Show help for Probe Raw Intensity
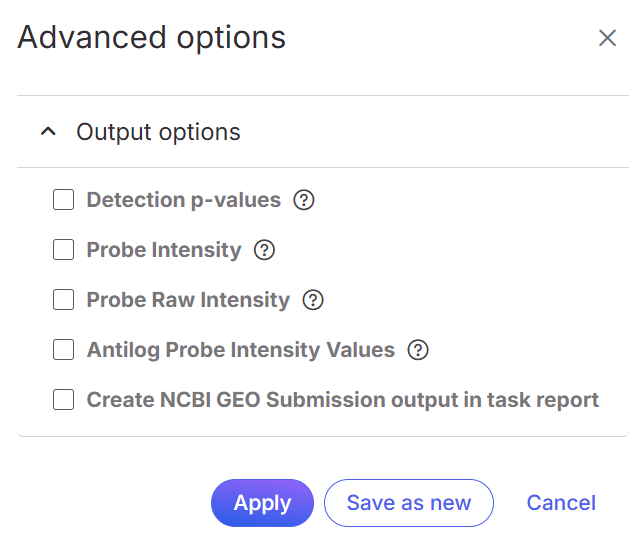The height and width of the screenshot is (538, 644). (x=313, y=300)
